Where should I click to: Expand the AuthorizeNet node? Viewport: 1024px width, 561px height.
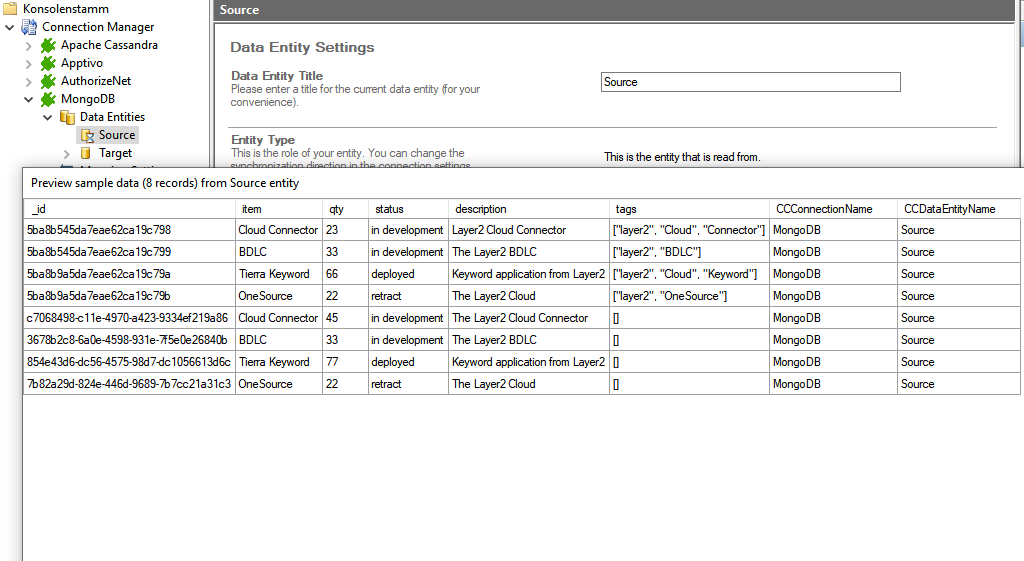click(x=29, y=82)
